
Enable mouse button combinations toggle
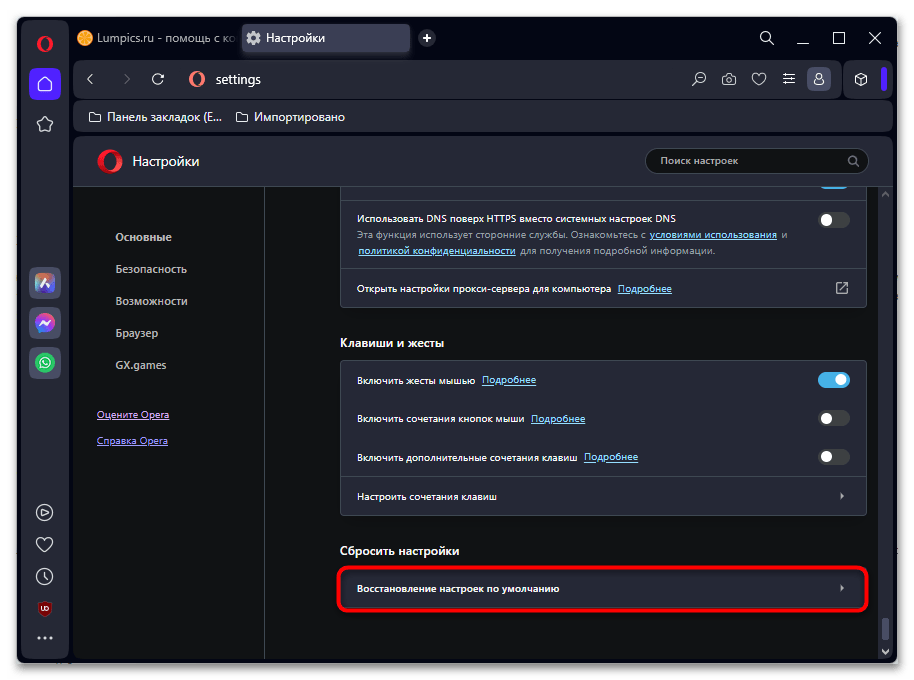point(834,418)
